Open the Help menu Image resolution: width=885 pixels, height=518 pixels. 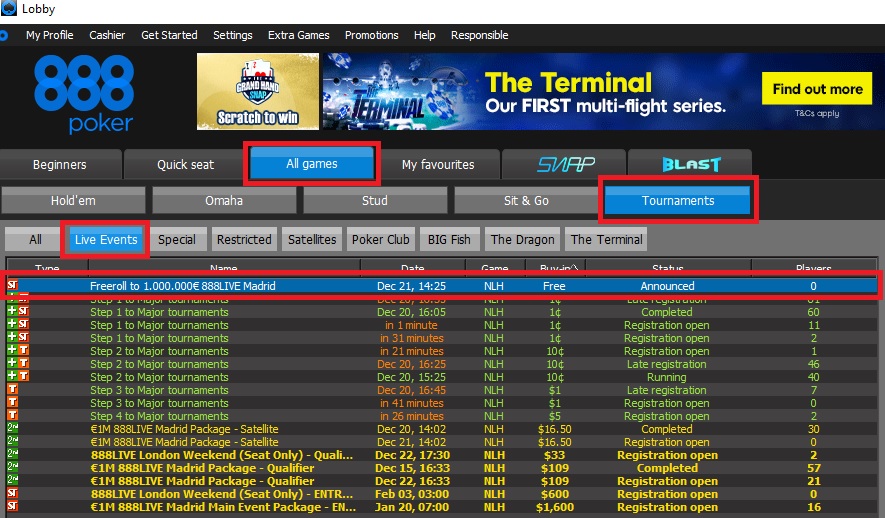tap(424, 35)
